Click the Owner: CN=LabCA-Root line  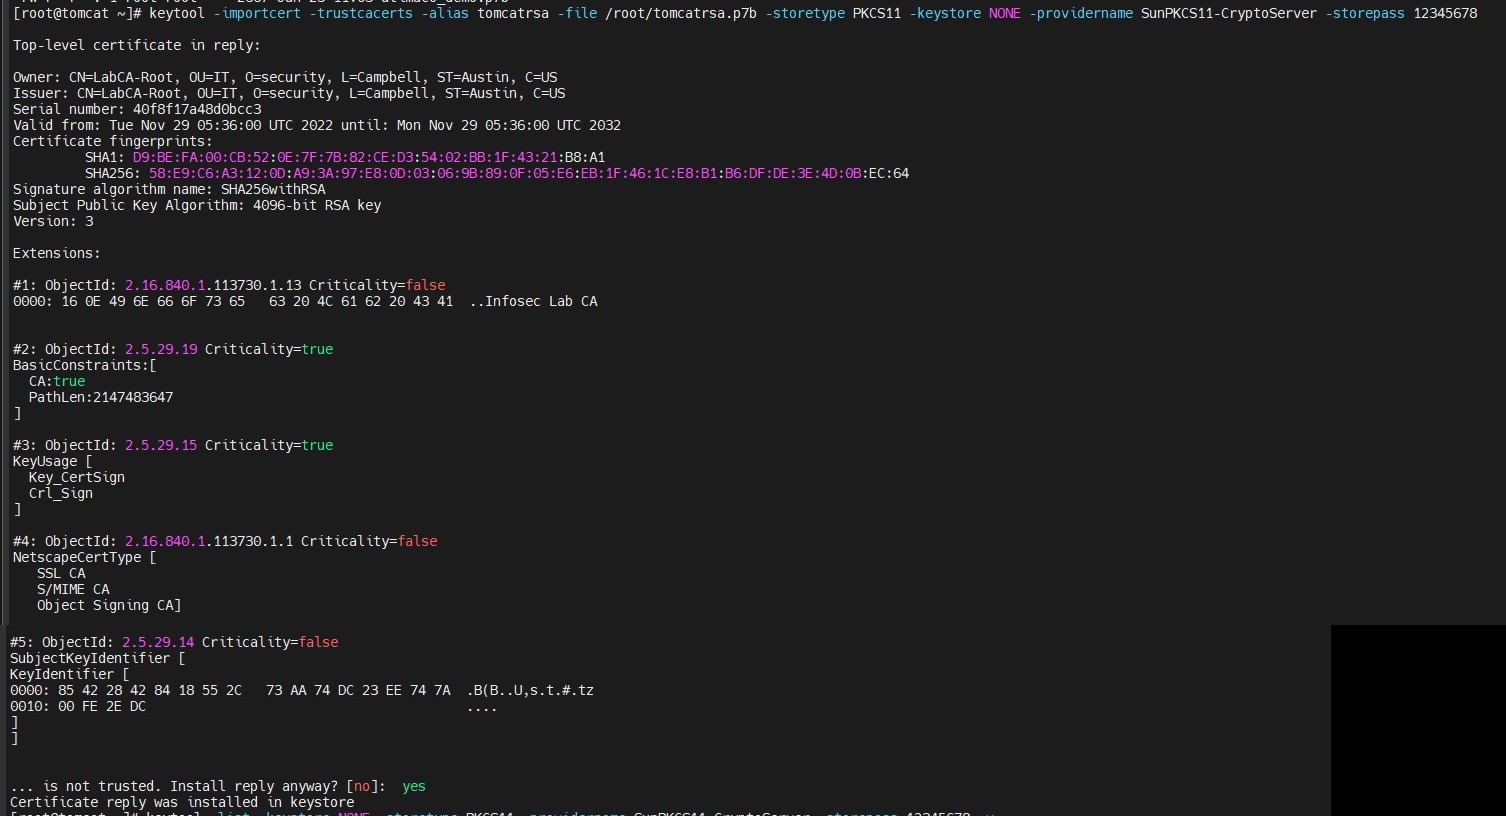click(285, 77)
